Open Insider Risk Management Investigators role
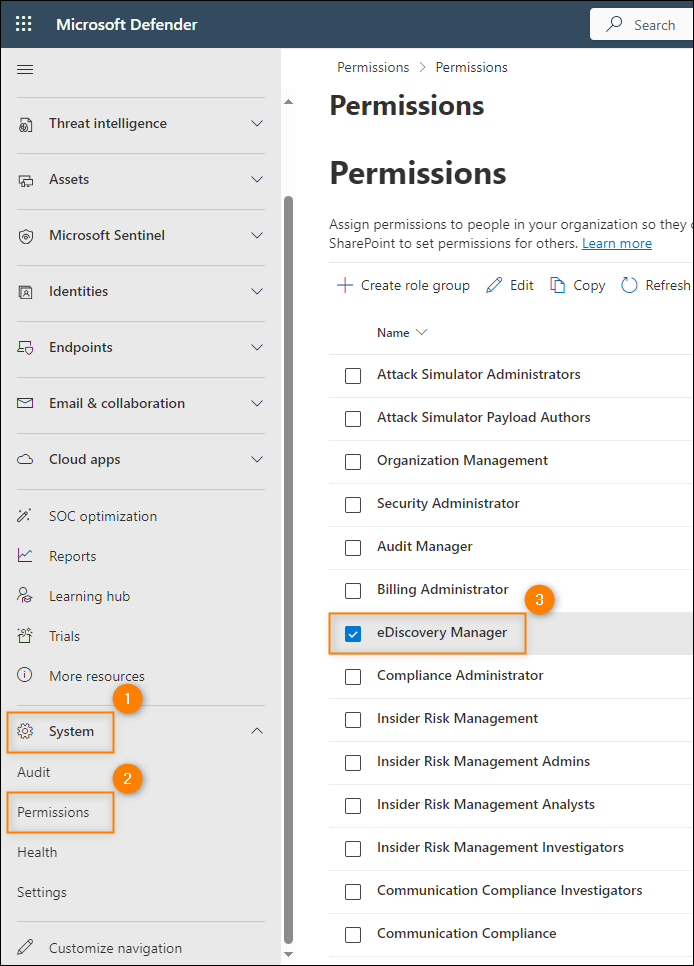The image size is (694, 966). pyautogui.click(x=500, y=848)
